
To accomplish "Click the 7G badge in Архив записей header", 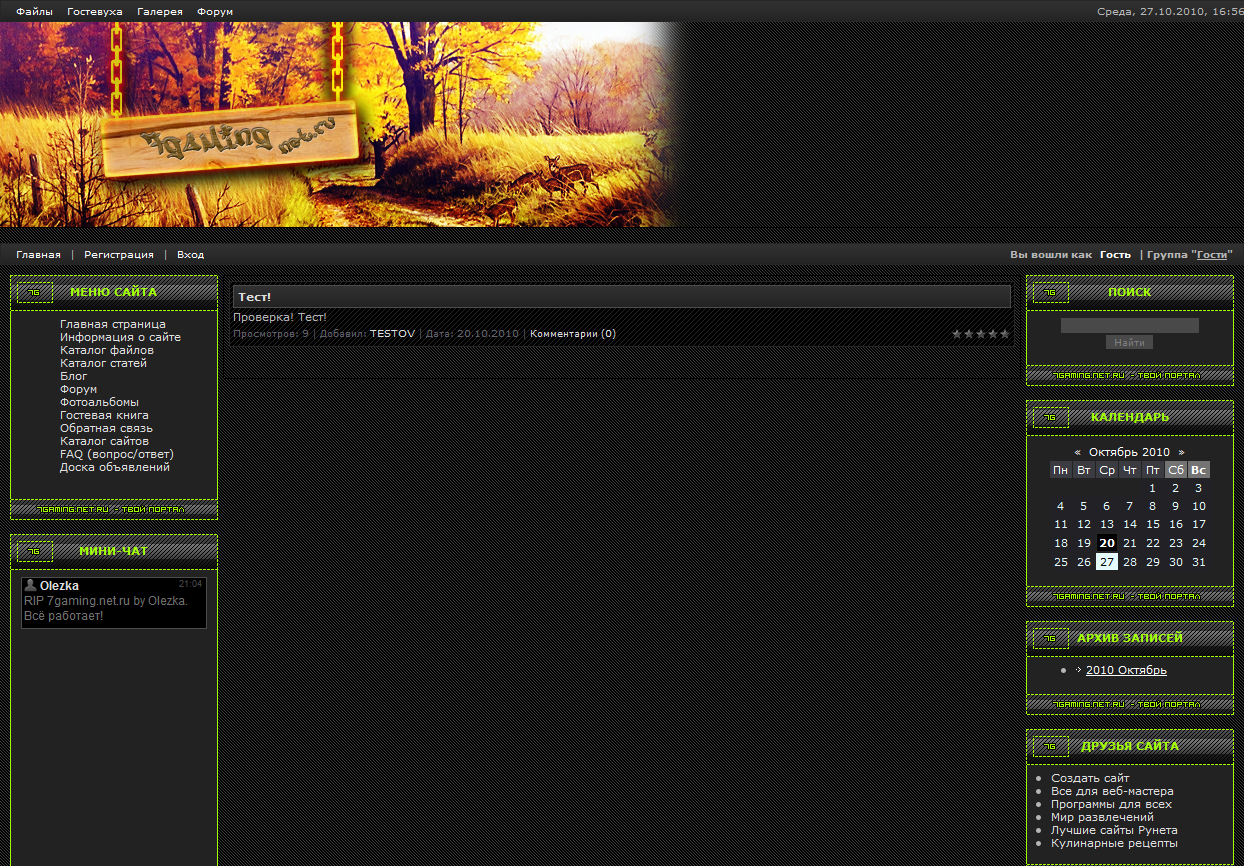I will [1051, 638].
